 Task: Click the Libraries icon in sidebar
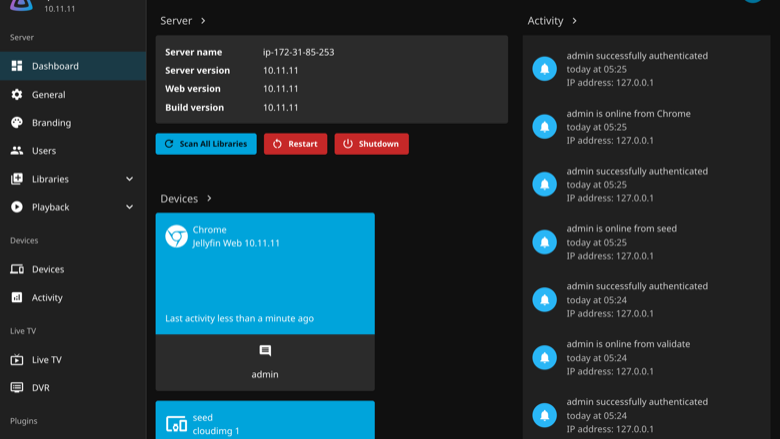tap(17, 179)
